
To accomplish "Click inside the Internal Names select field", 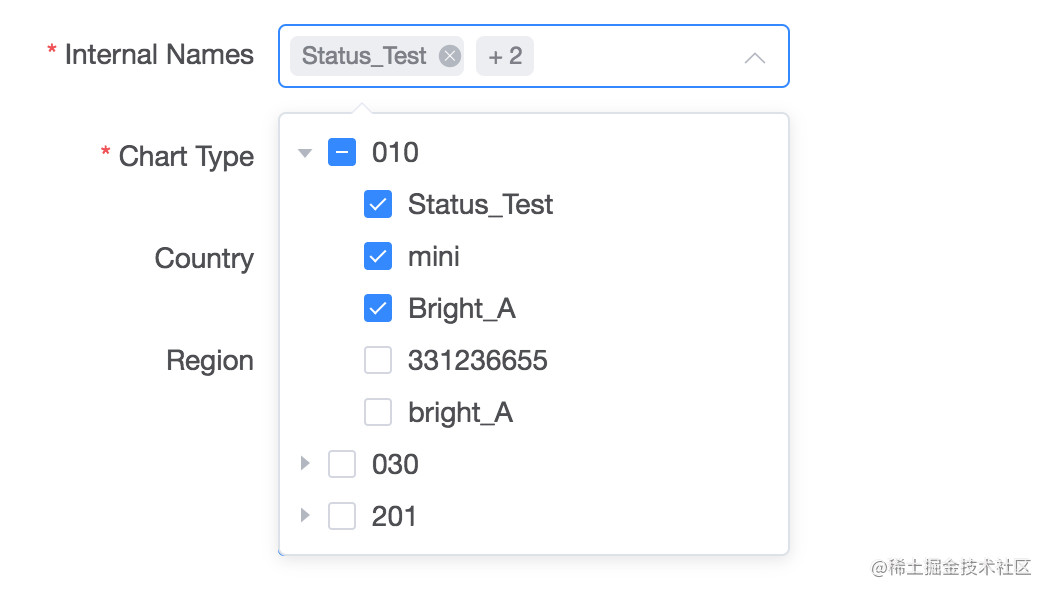I will click(620, 56).
